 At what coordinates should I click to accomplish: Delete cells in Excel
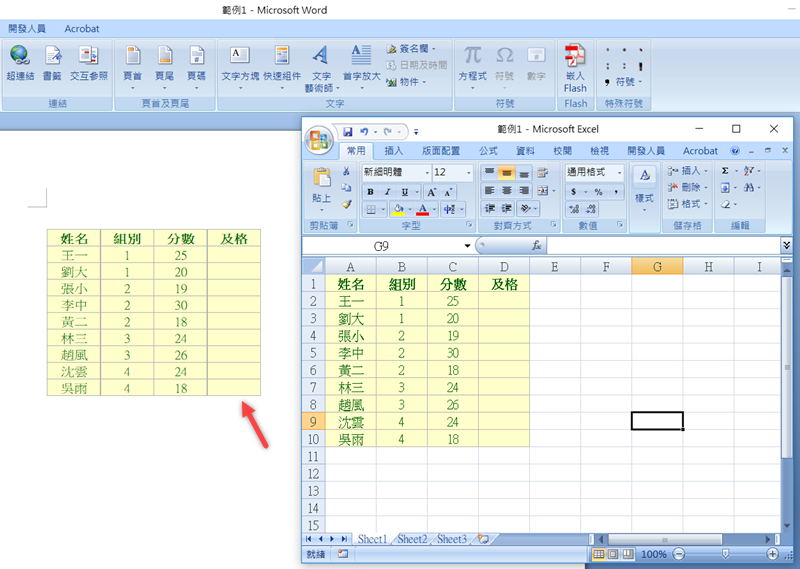click(687, 187)
